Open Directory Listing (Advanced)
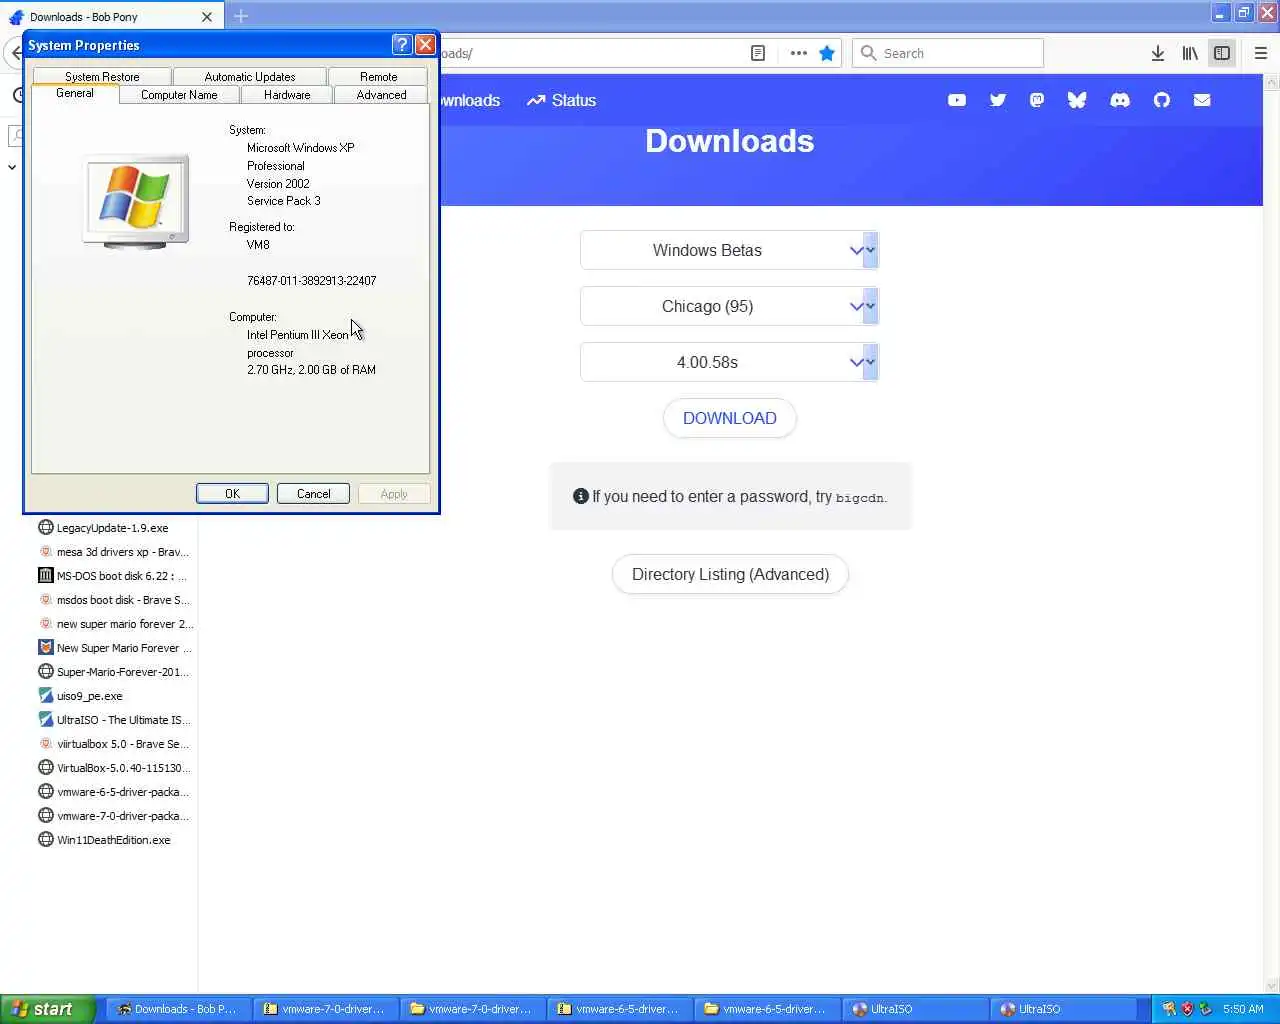The width and height of the screenshot is (1280, 1024). [730, 574]
